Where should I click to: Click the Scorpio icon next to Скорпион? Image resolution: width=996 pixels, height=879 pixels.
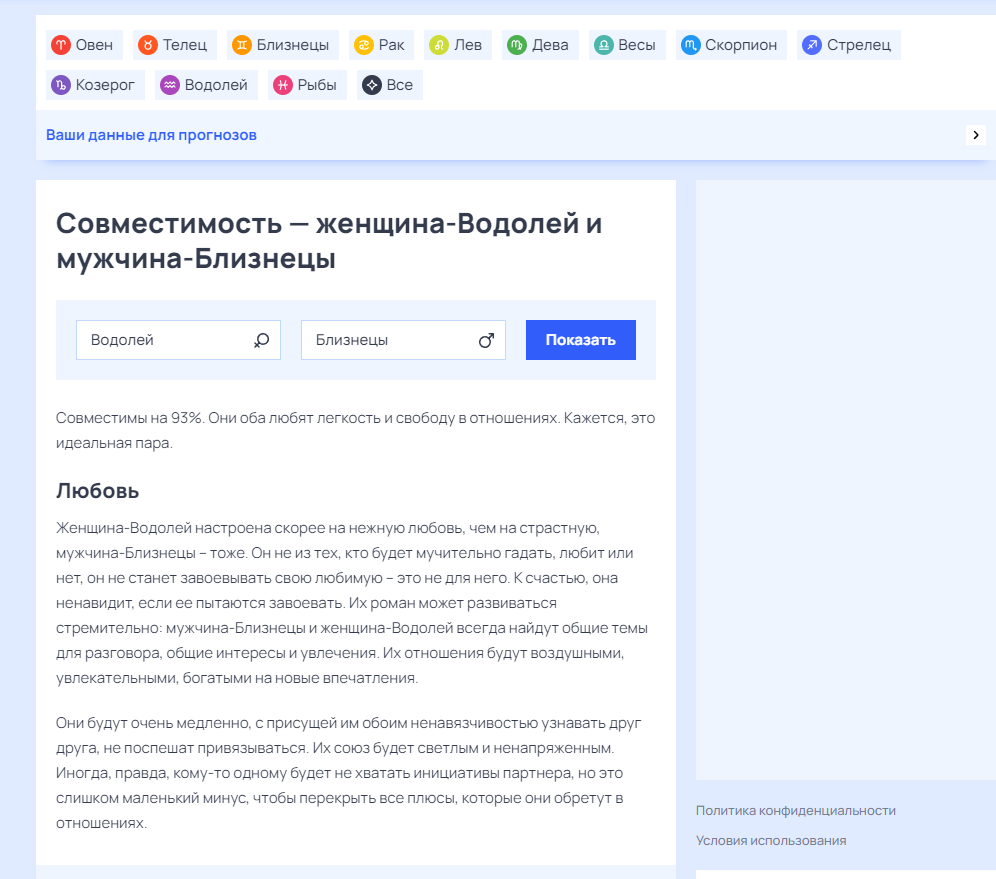pyautogui.click(x=690, y=45)
